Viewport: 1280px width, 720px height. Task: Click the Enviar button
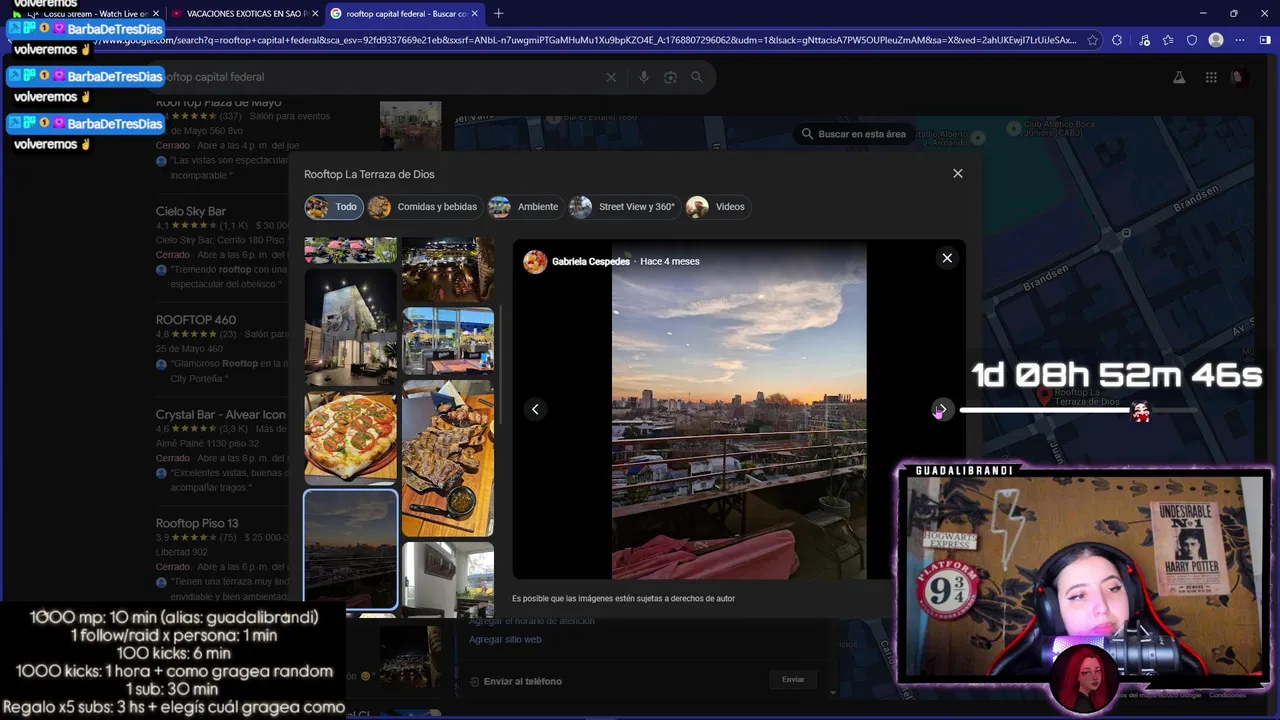793,679
